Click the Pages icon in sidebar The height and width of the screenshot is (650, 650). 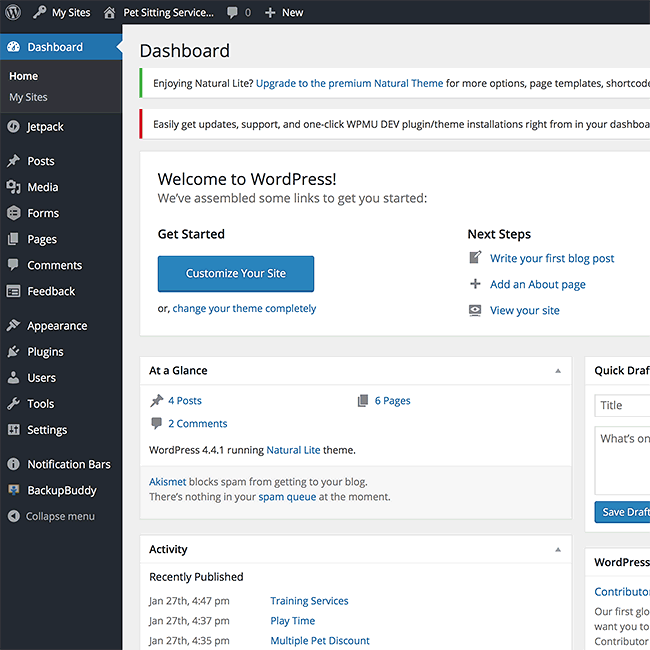(x=13, y=239)
